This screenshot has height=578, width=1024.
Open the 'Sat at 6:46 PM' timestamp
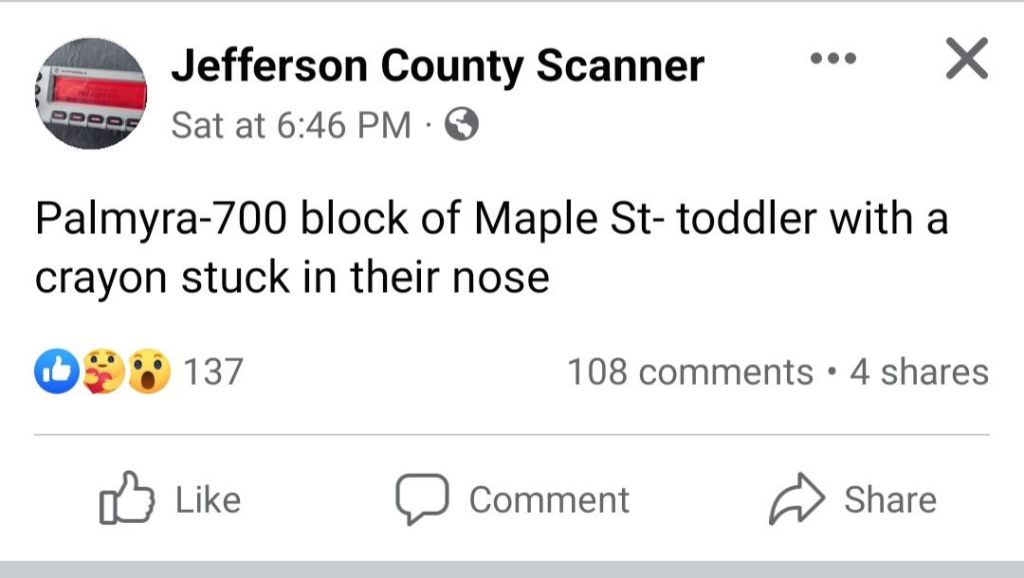(x=291, y=125)
